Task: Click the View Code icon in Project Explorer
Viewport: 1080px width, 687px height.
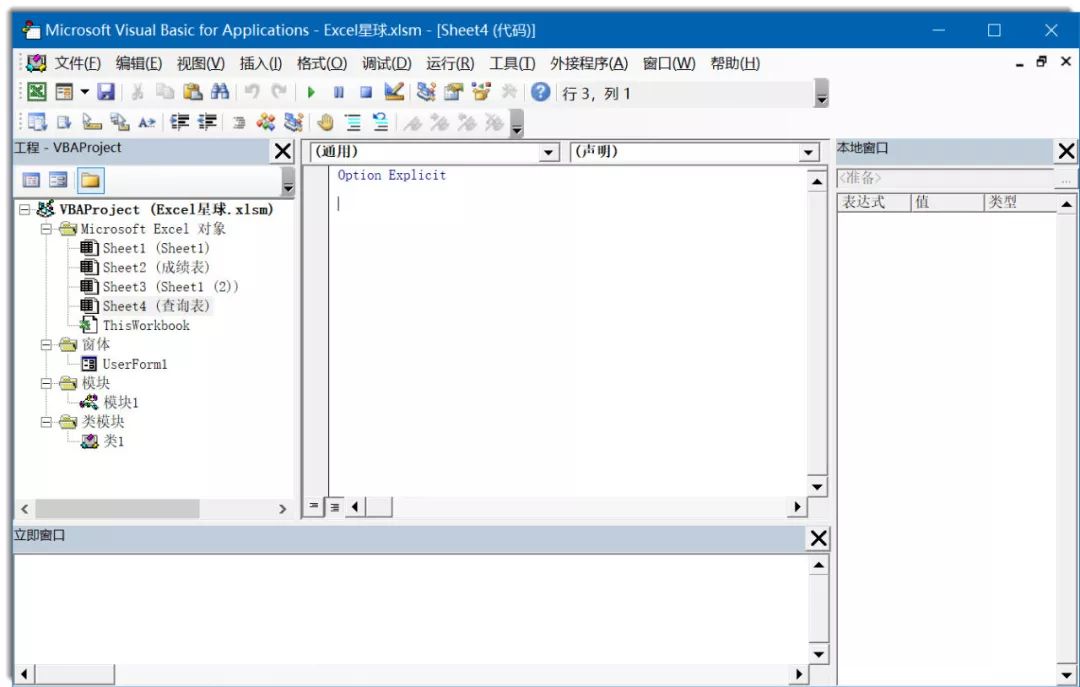Action: [x=34, y=180]
